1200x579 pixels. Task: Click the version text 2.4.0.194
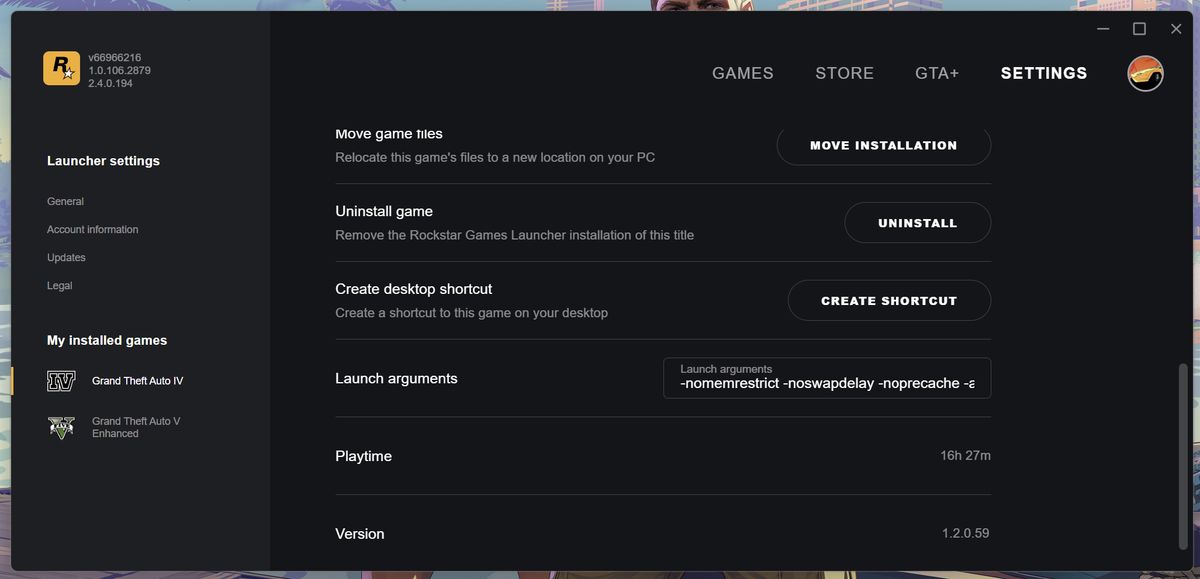110,83
